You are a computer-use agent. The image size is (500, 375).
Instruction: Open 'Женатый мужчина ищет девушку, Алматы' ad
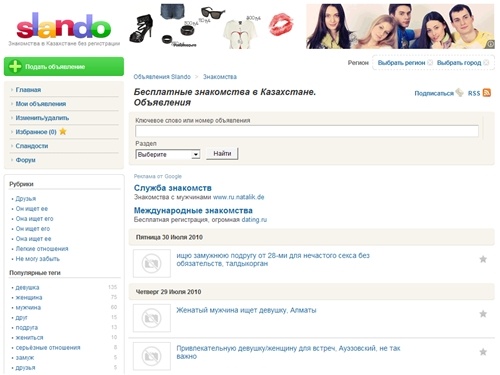[246, 310]
